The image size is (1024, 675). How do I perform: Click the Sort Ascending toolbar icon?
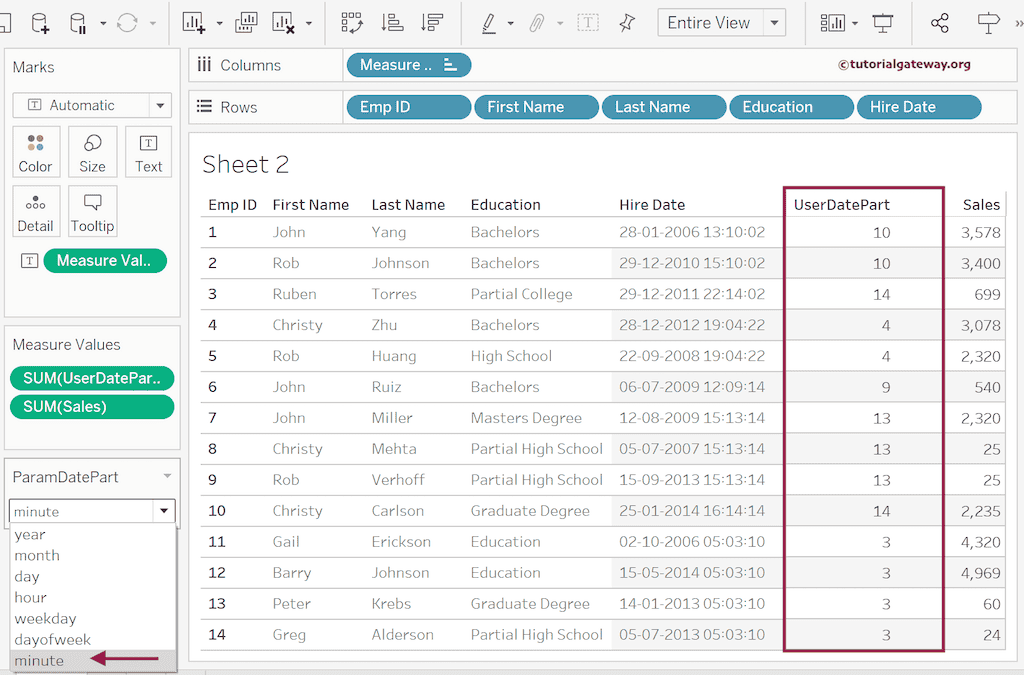click(394, 23)
